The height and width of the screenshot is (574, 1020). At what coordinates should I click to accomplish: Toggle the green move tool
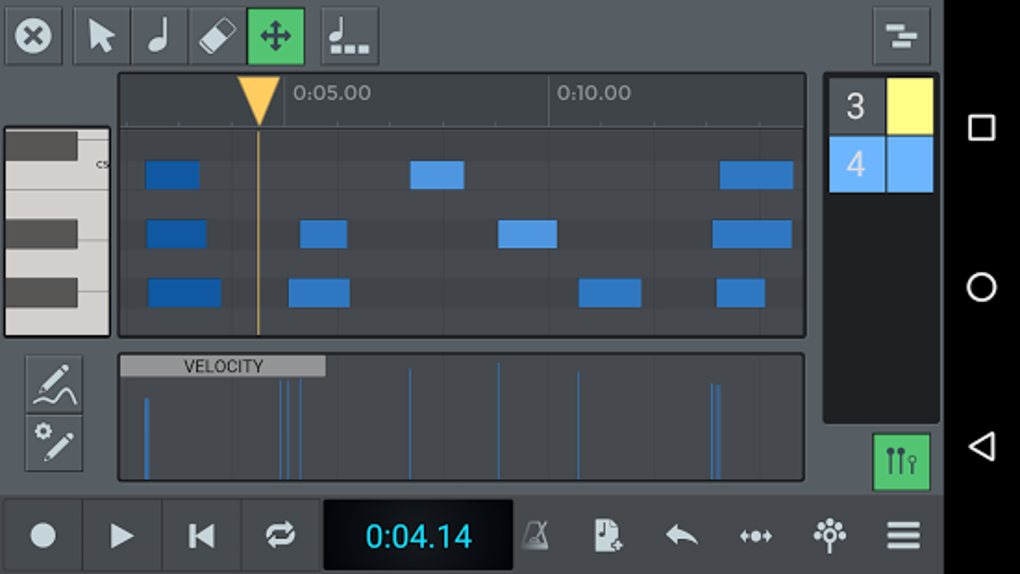(x=275, y=37)
